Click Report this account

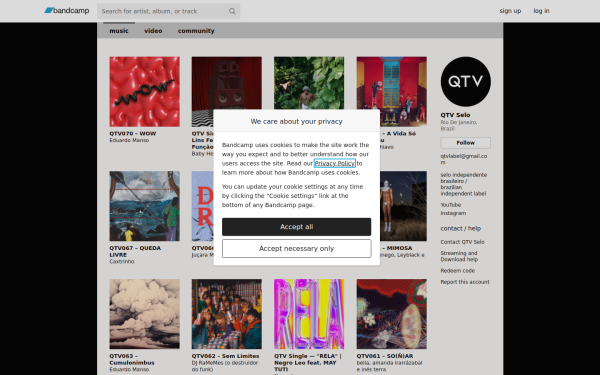coord(465,282)
